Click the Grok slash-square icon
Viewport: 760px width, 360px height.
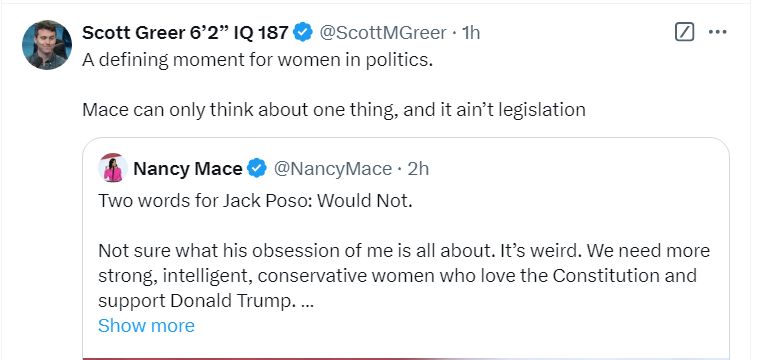pos(684,32)
